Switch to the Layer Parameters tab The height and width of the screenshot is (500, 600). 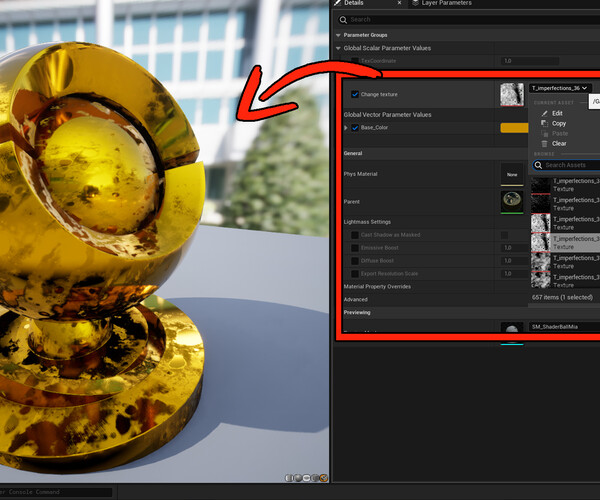tap(446, 3)
